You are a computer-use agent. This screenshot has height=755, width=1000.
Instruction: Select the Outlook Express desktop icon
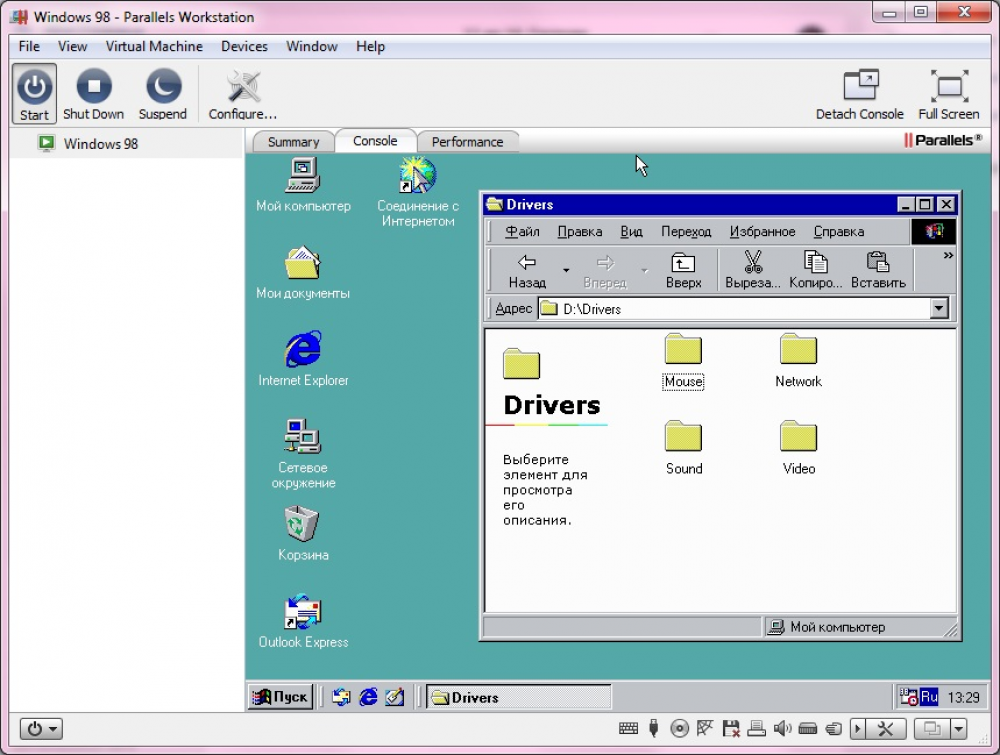coord(303,621)
